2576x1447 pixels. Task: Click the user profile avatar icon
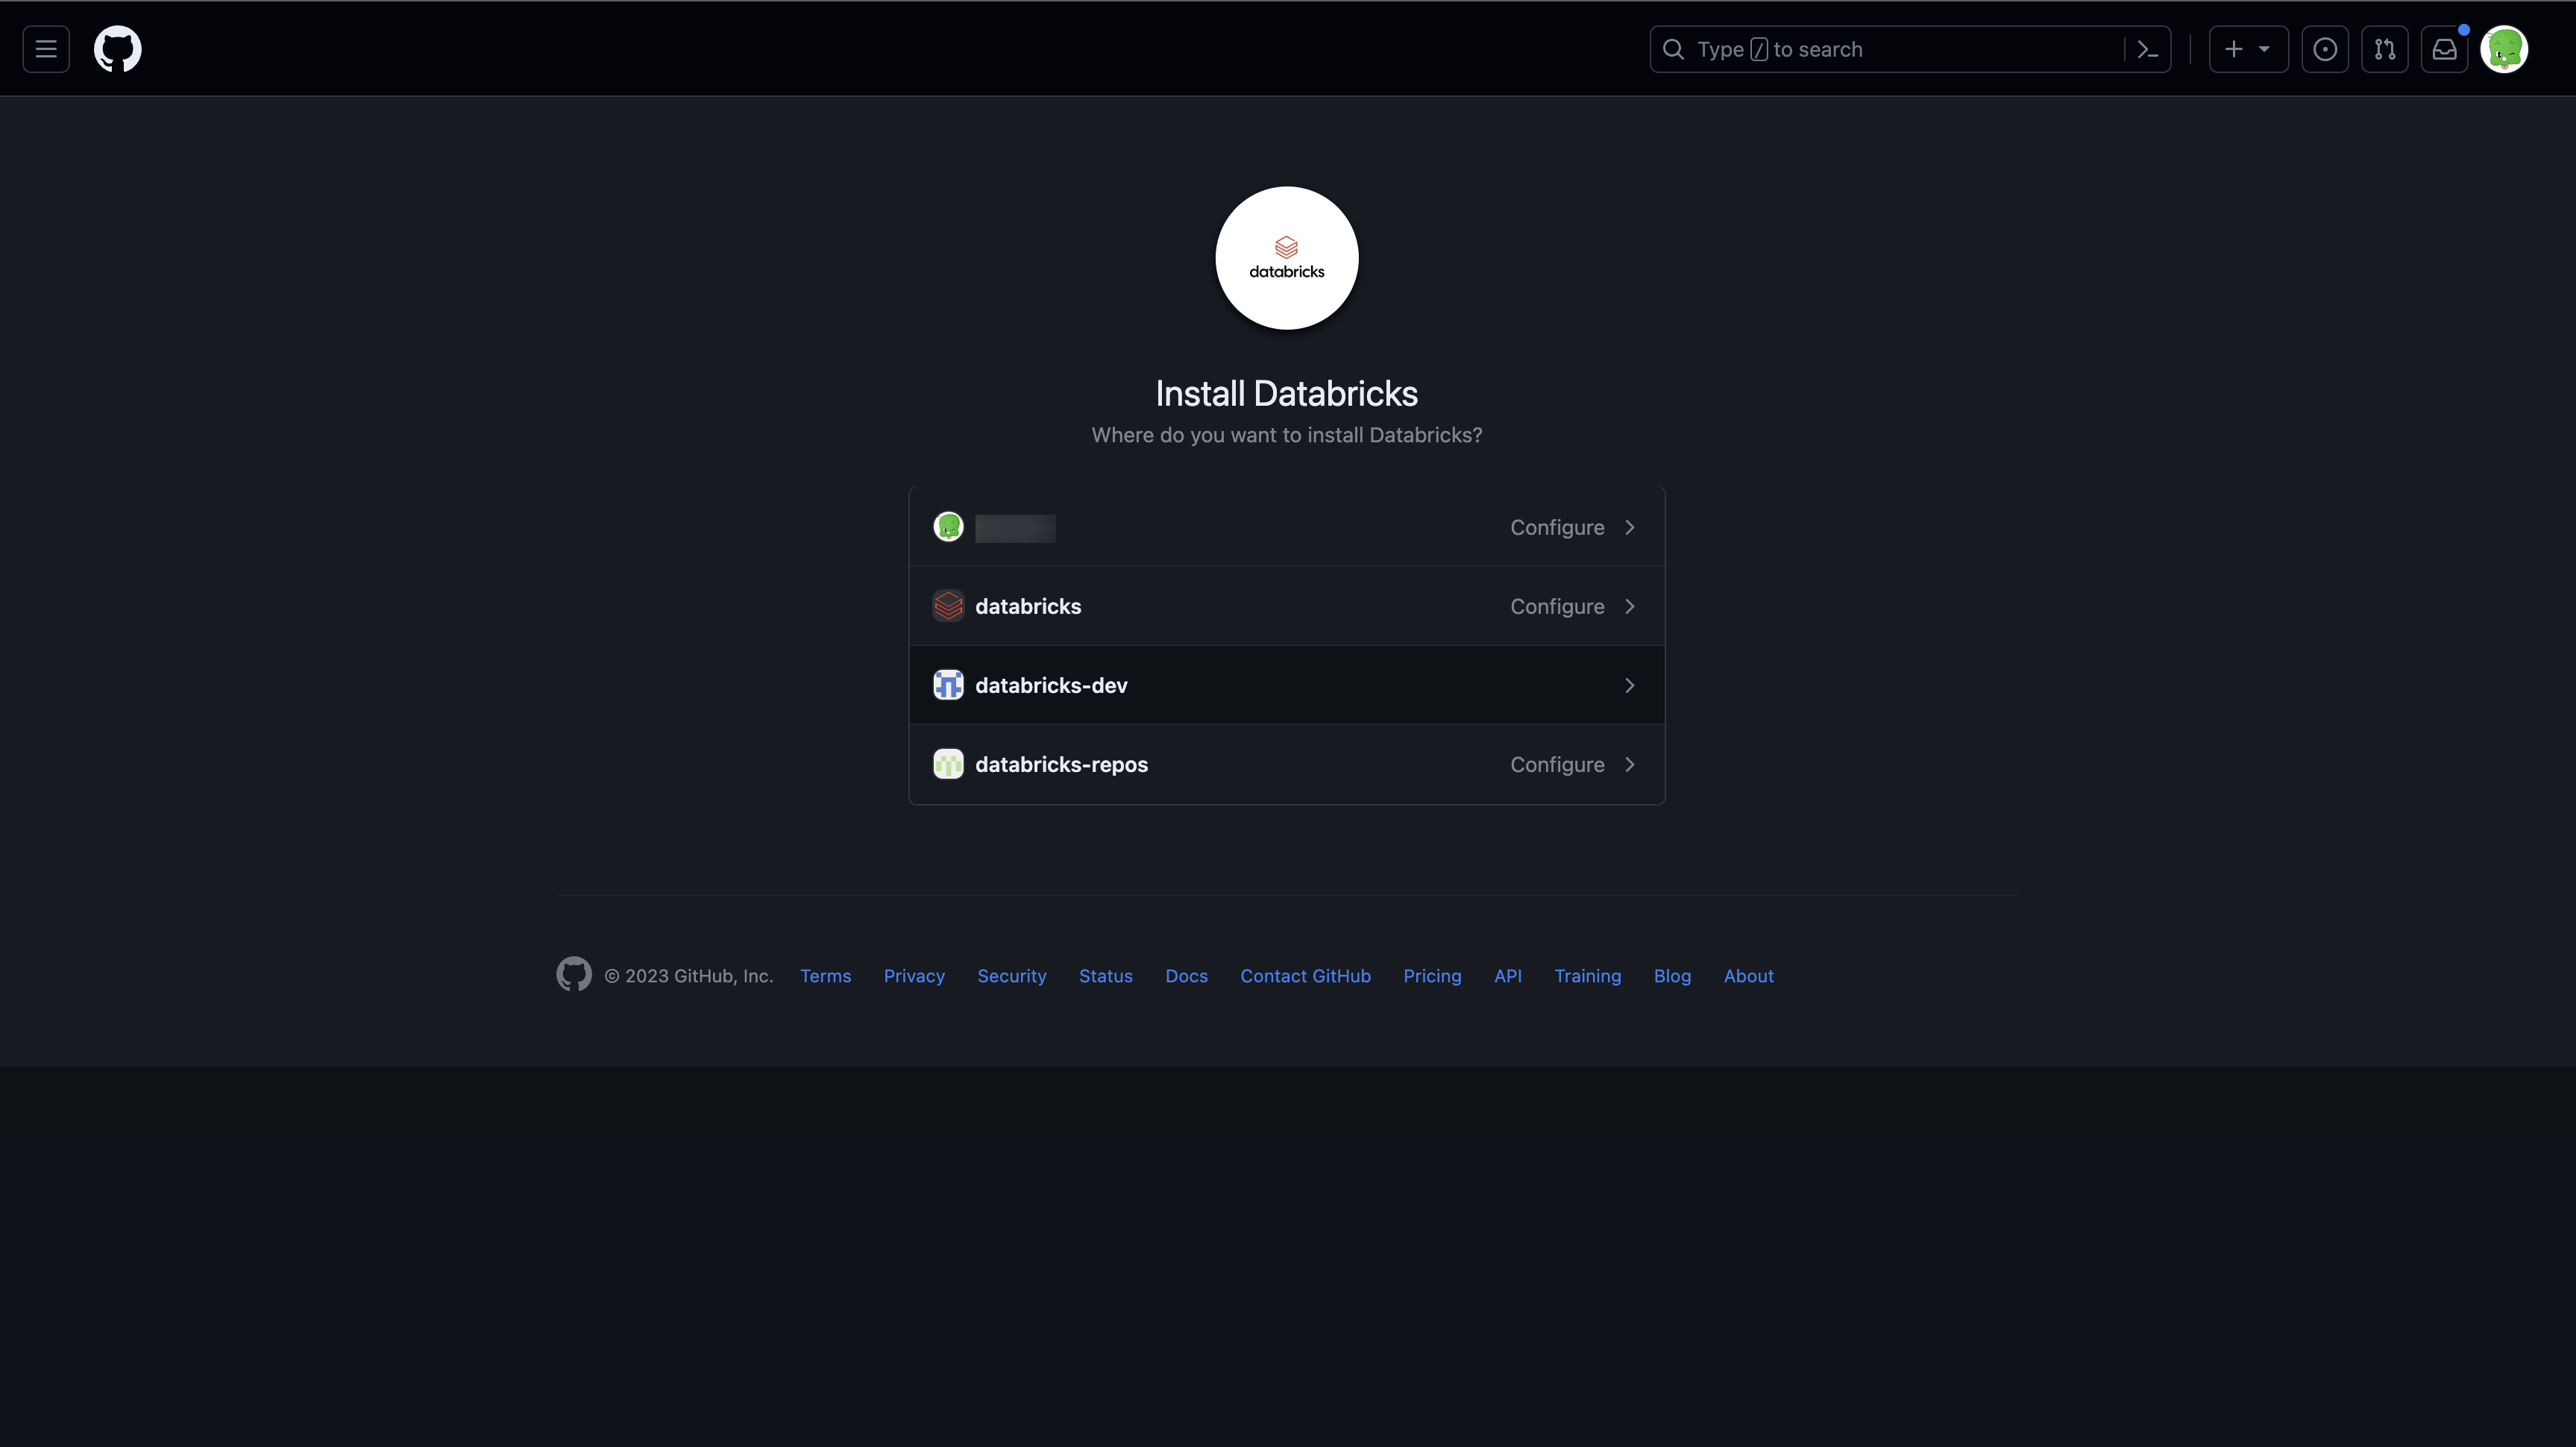pos(2505,48)
